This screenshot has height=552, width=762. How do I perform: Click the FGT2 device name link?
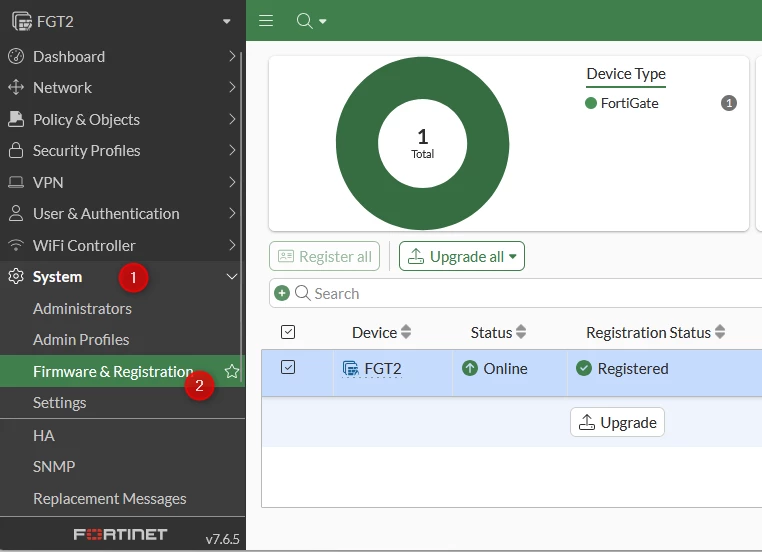click(x=383, y=369)
